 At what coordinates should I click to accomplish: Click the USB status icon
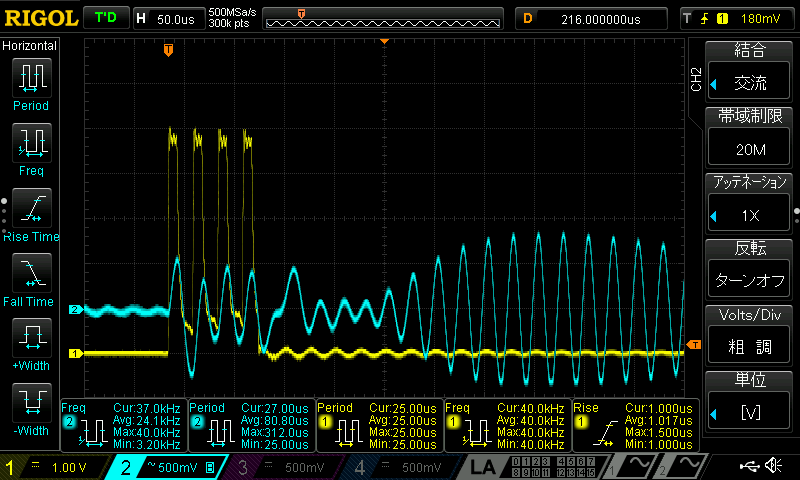[749, 465]
